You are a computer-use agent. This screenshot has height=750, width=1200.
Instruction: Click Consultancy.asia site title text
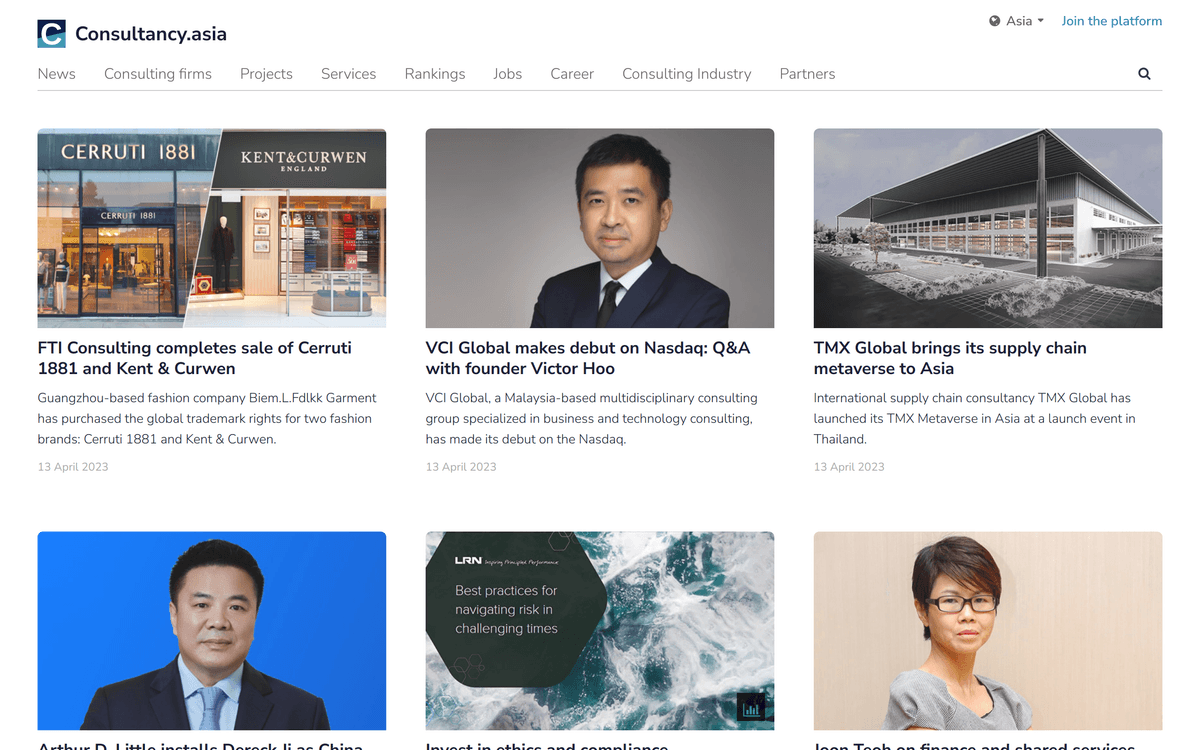(151, 34)
